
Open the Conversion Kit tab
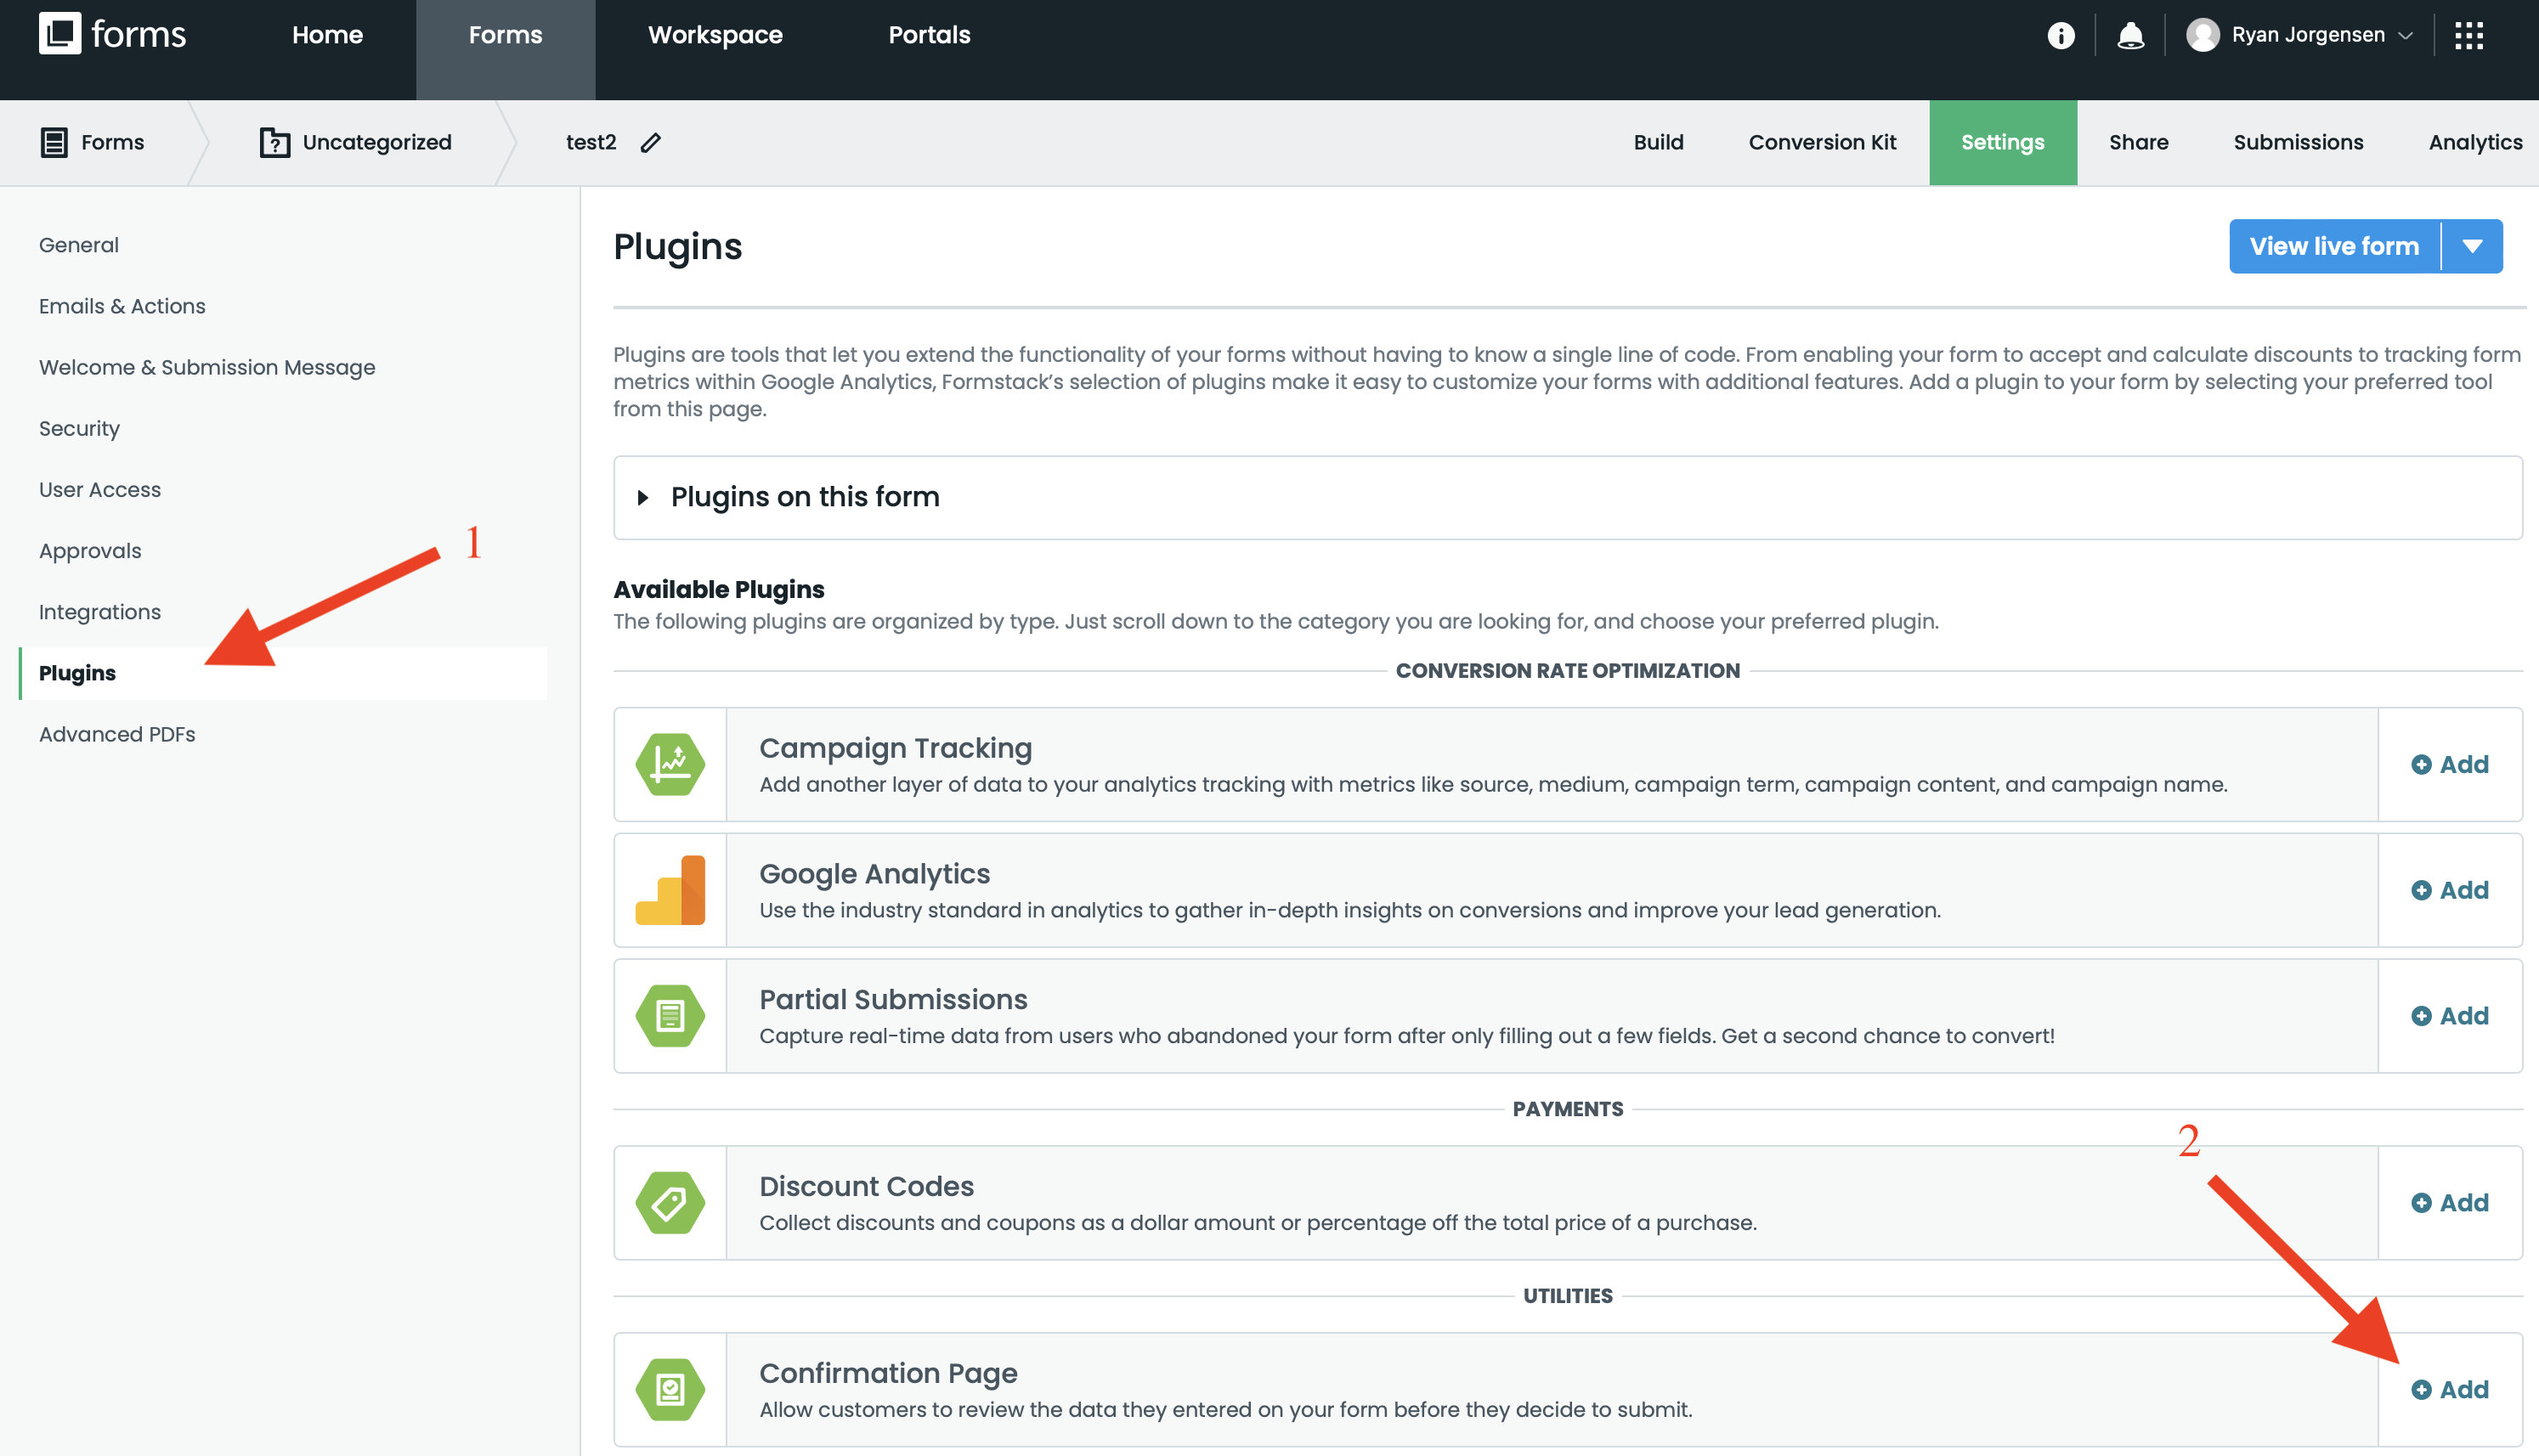pos(1821,142)
